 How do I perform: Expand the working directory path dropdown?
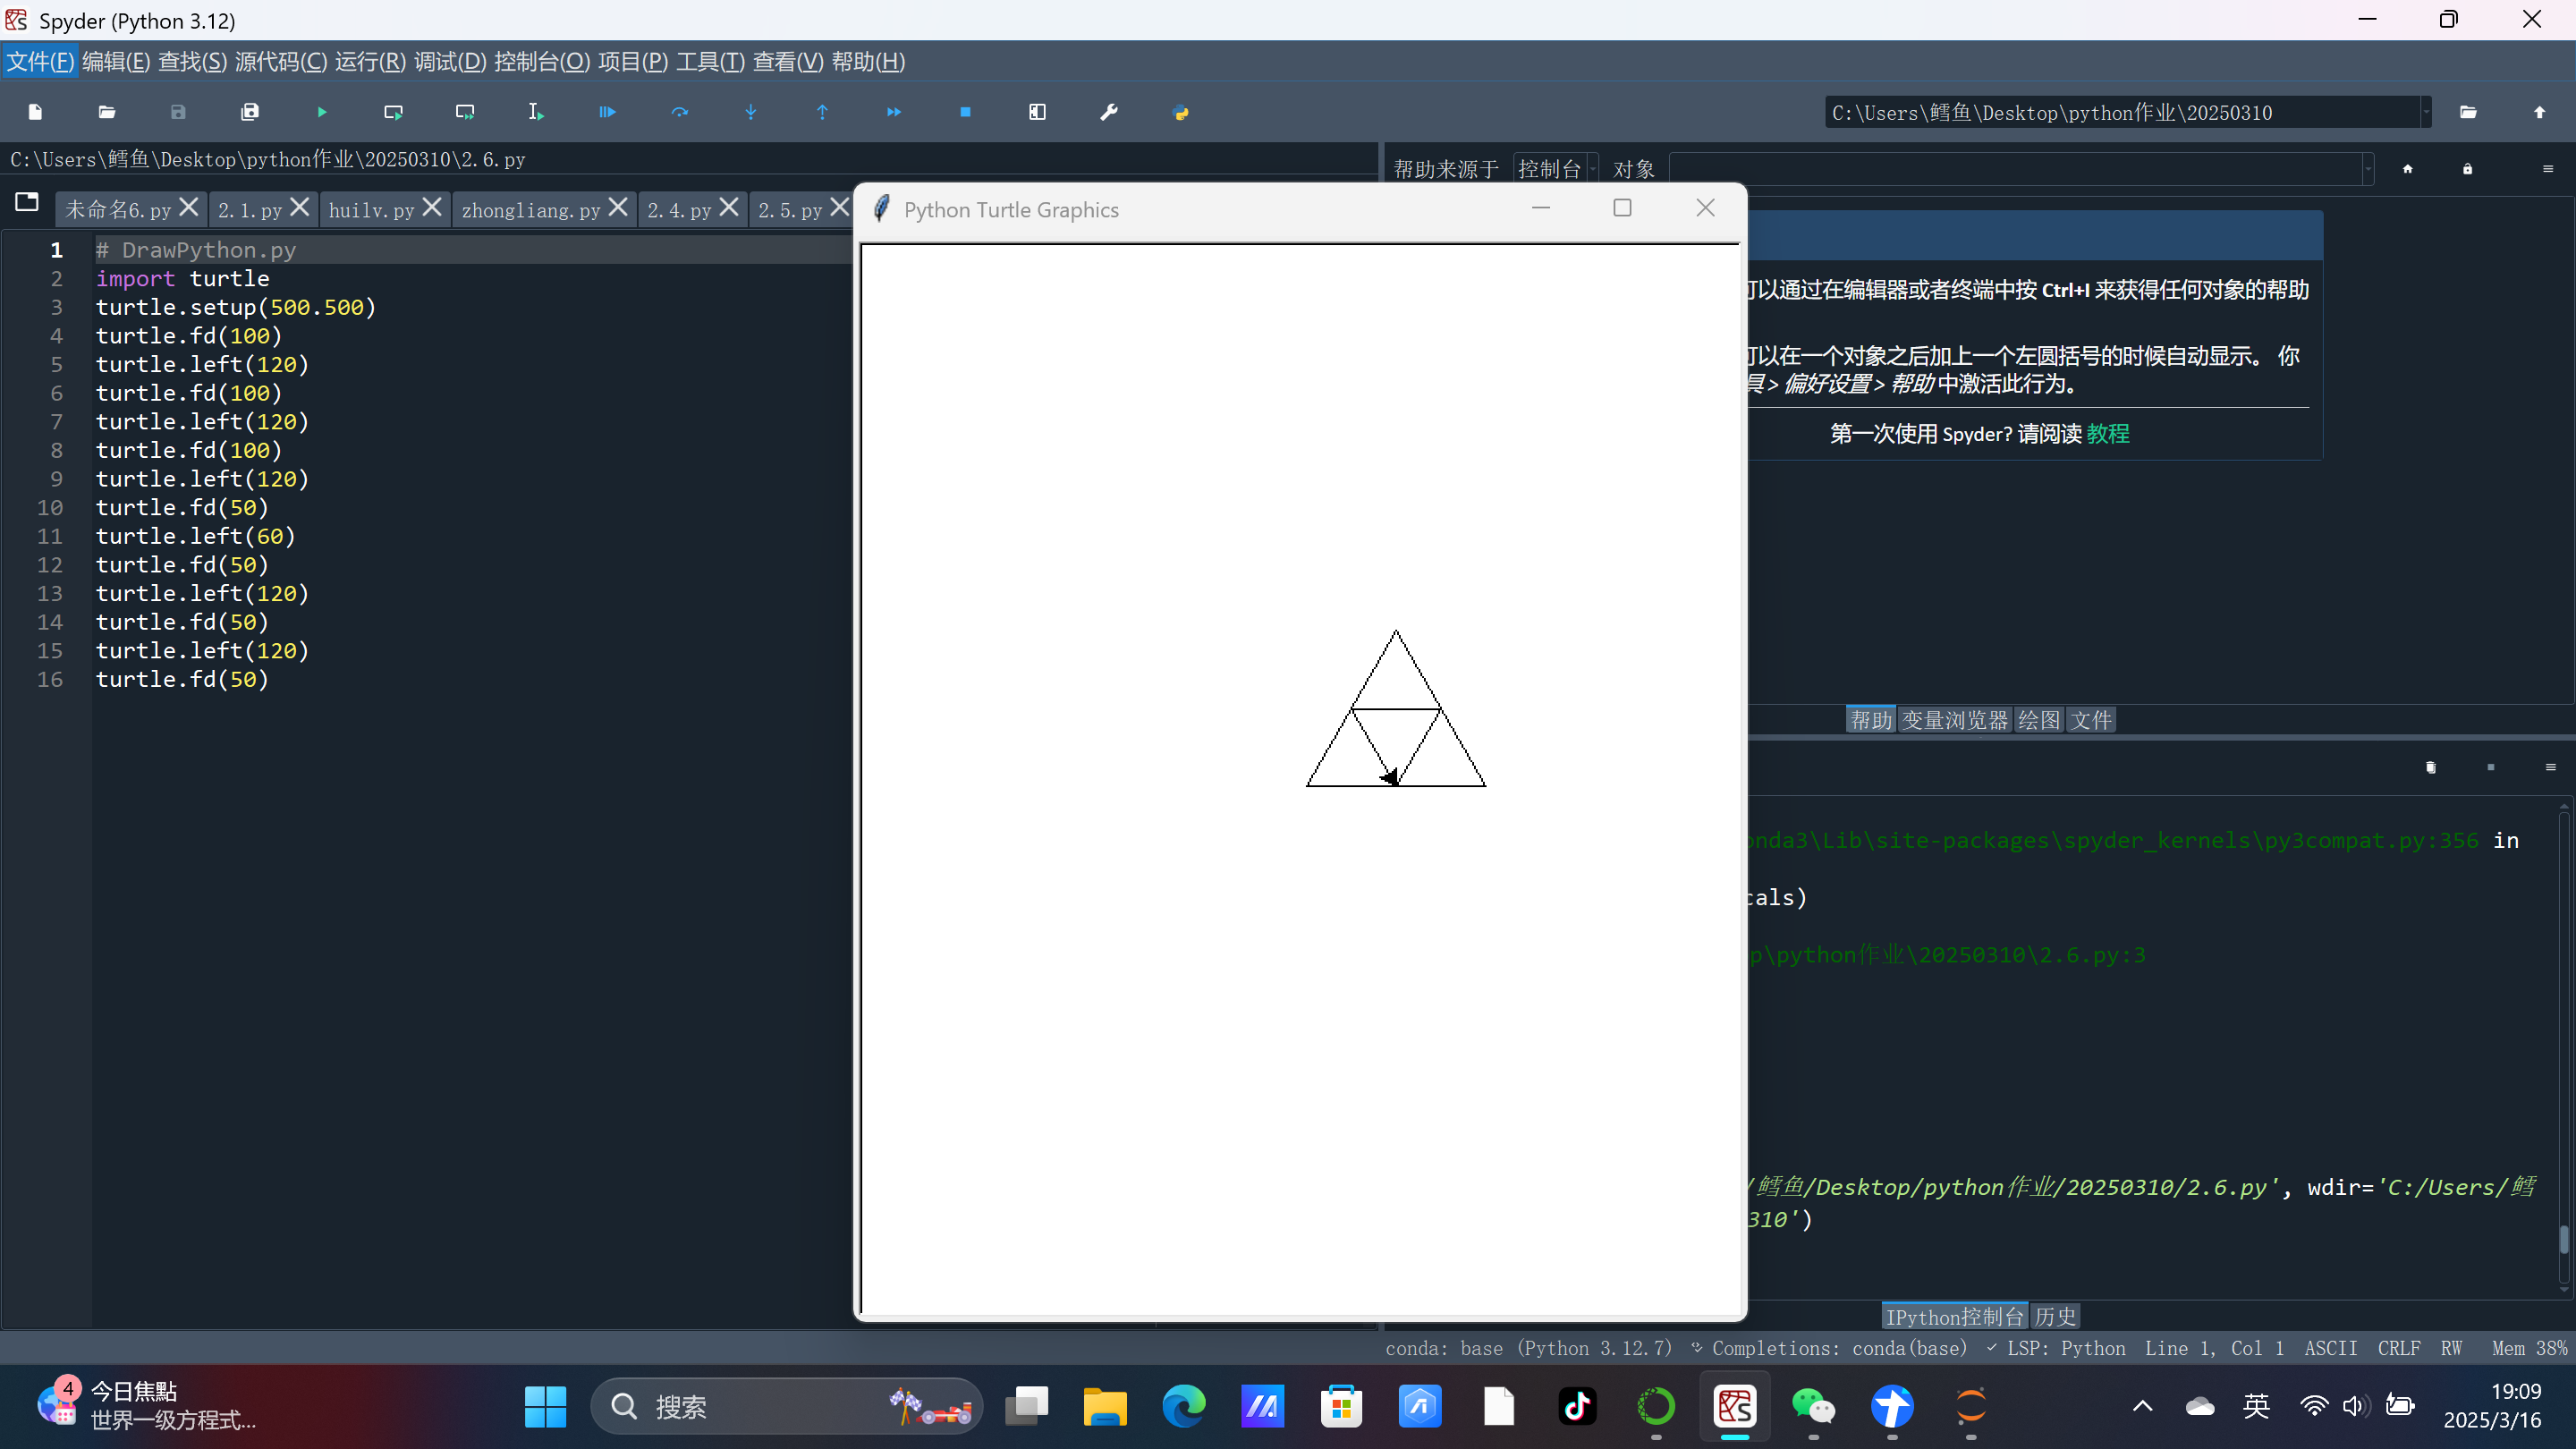(x=2425, y=113)
